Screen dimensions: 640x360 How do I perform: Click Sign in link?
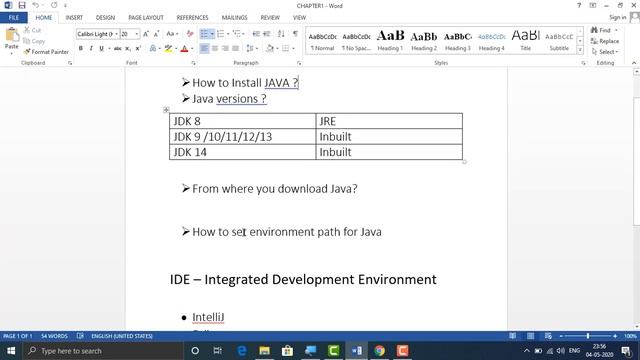[x=617, y=18]
